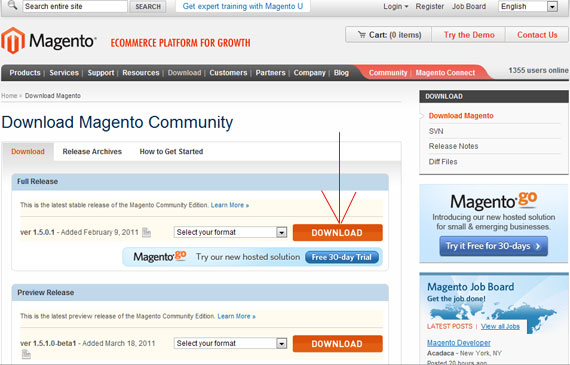Click Try it Free for 30-days button

(x=494, y=246)
